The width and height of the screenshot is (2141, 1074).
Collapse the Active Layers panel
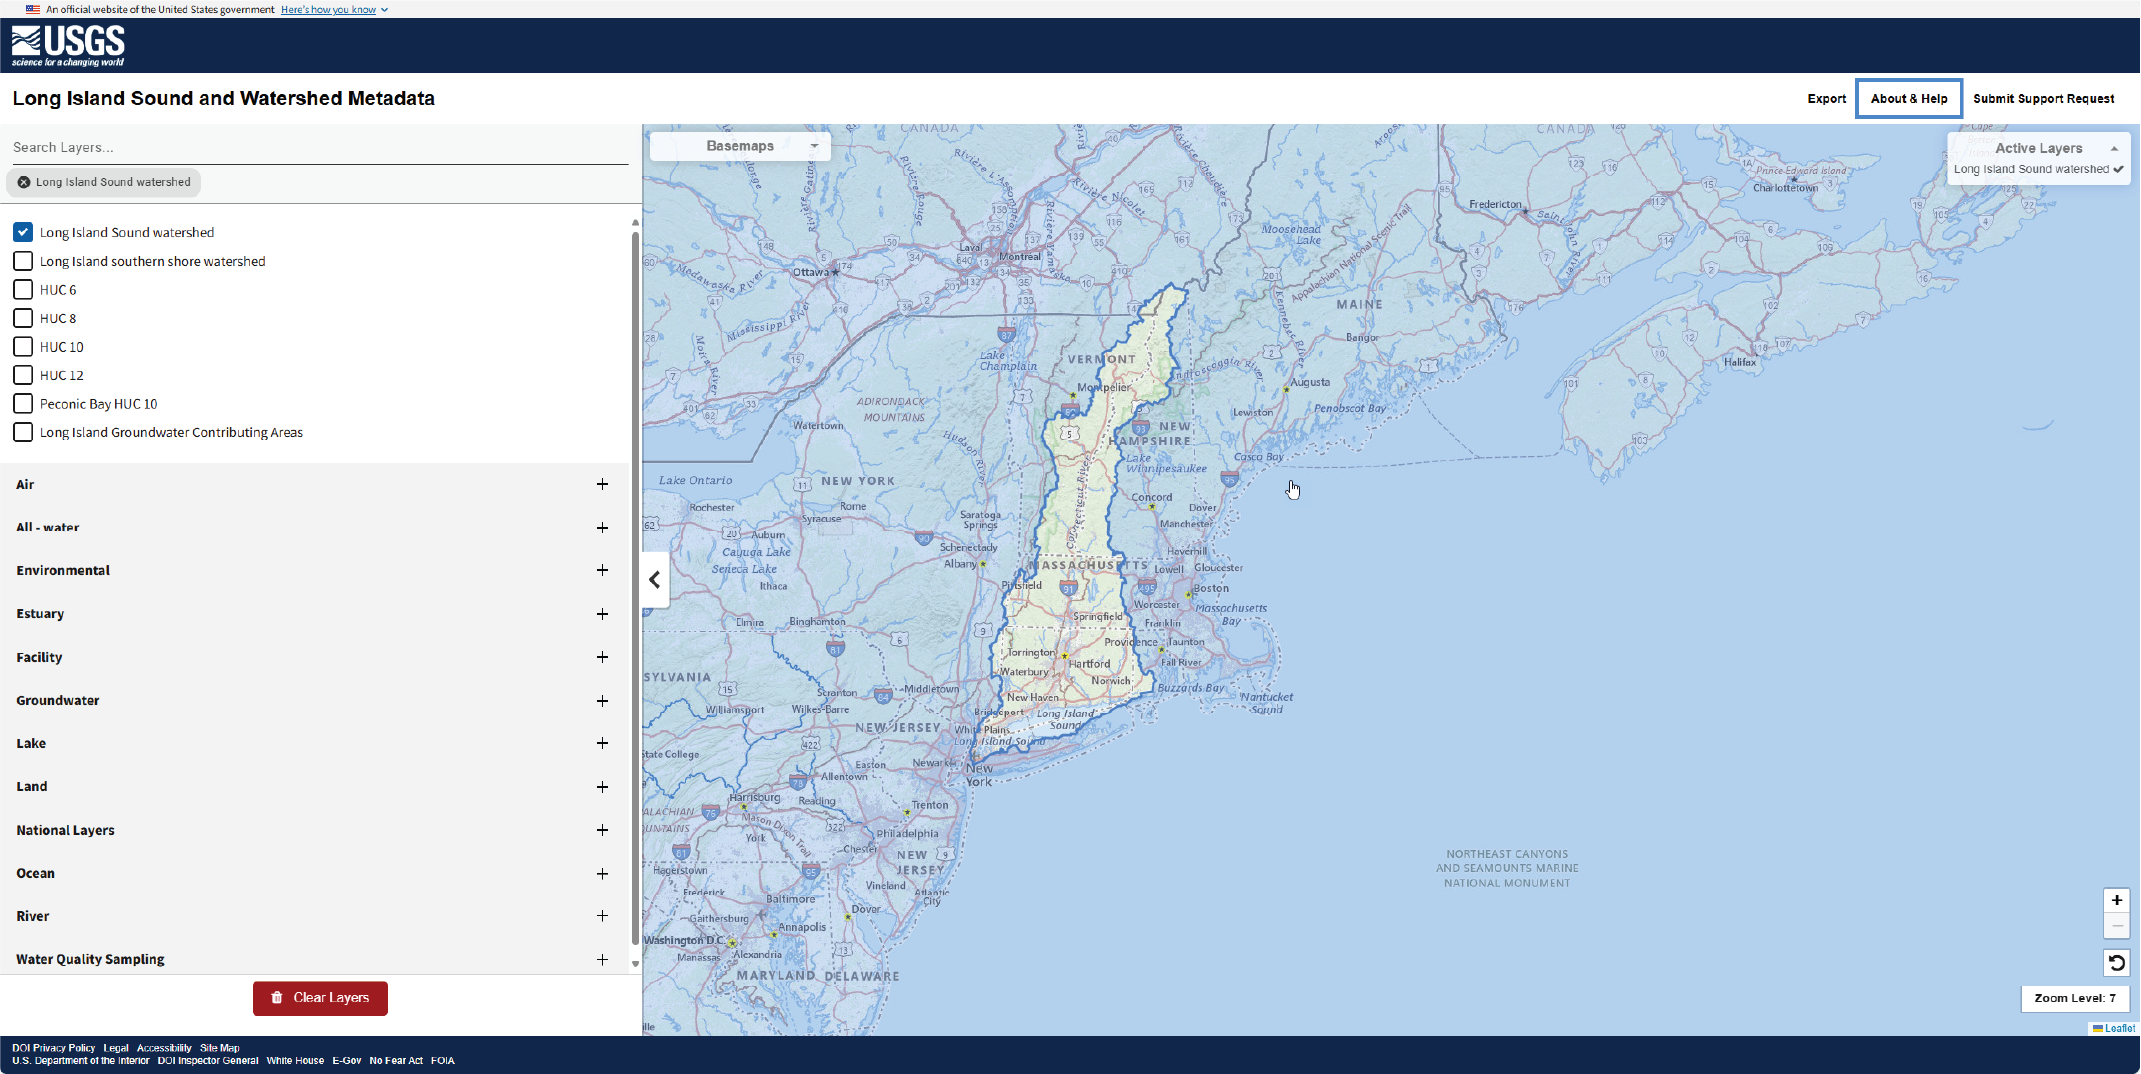(2114, 148)
